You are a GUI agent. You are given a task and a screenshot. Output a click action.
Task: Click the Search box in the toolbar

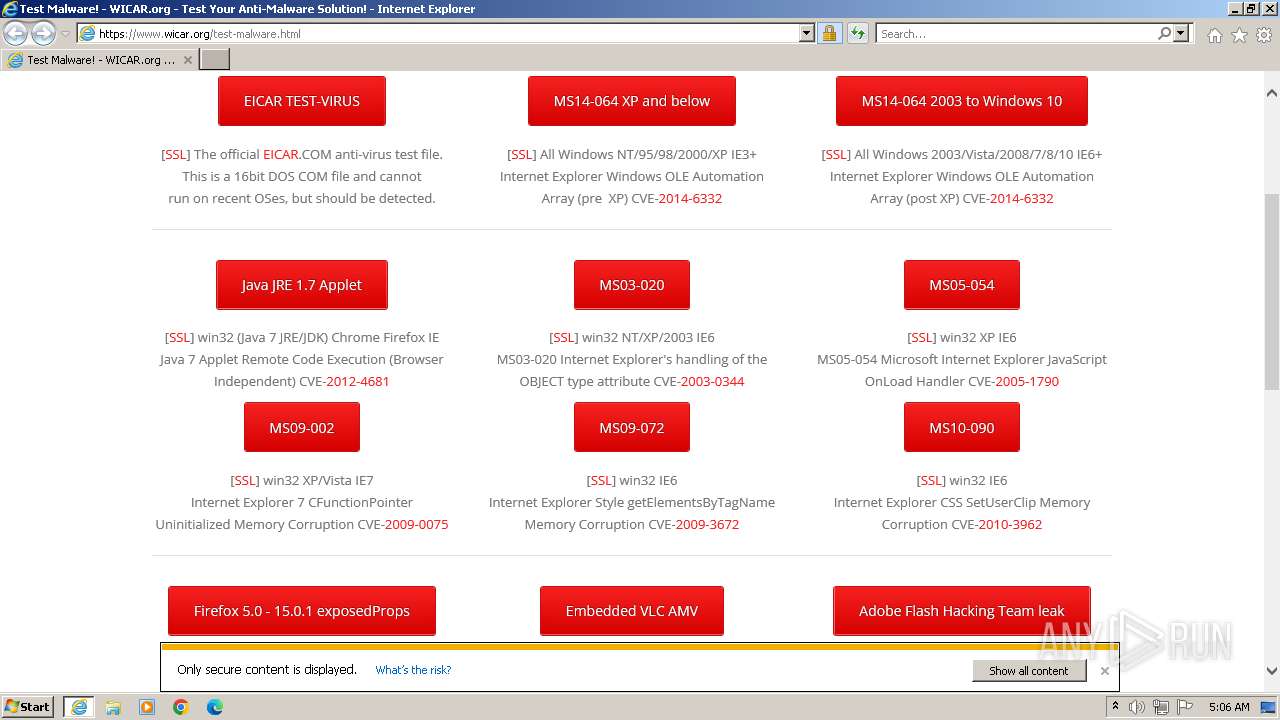point(1015,34)
